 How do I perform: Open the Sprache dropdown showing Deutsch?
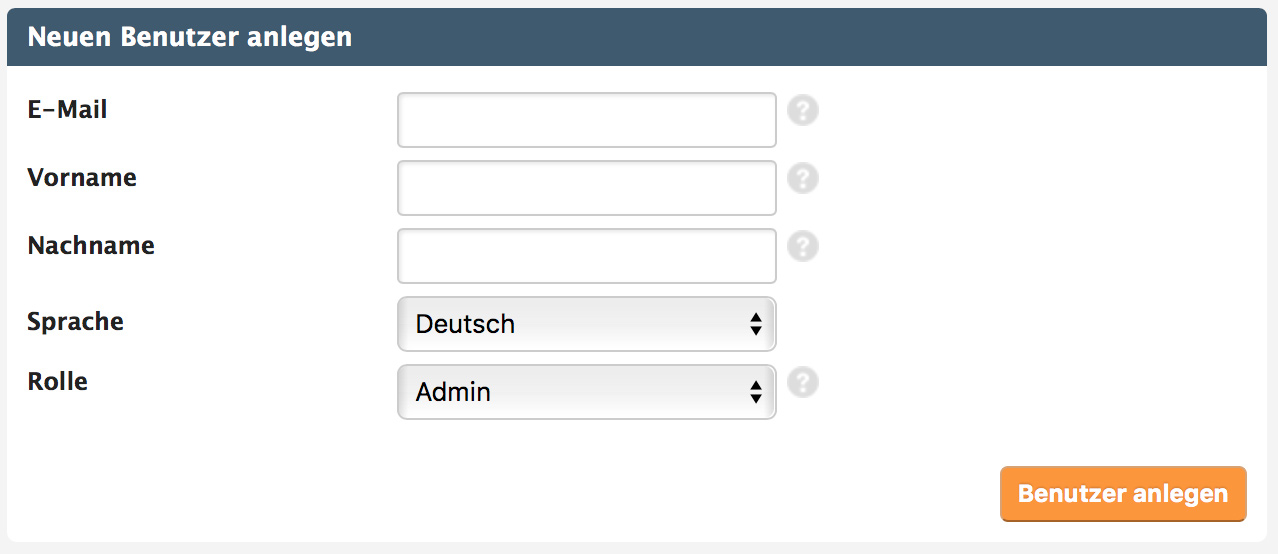pyautogui.click(x=587, y=324)
